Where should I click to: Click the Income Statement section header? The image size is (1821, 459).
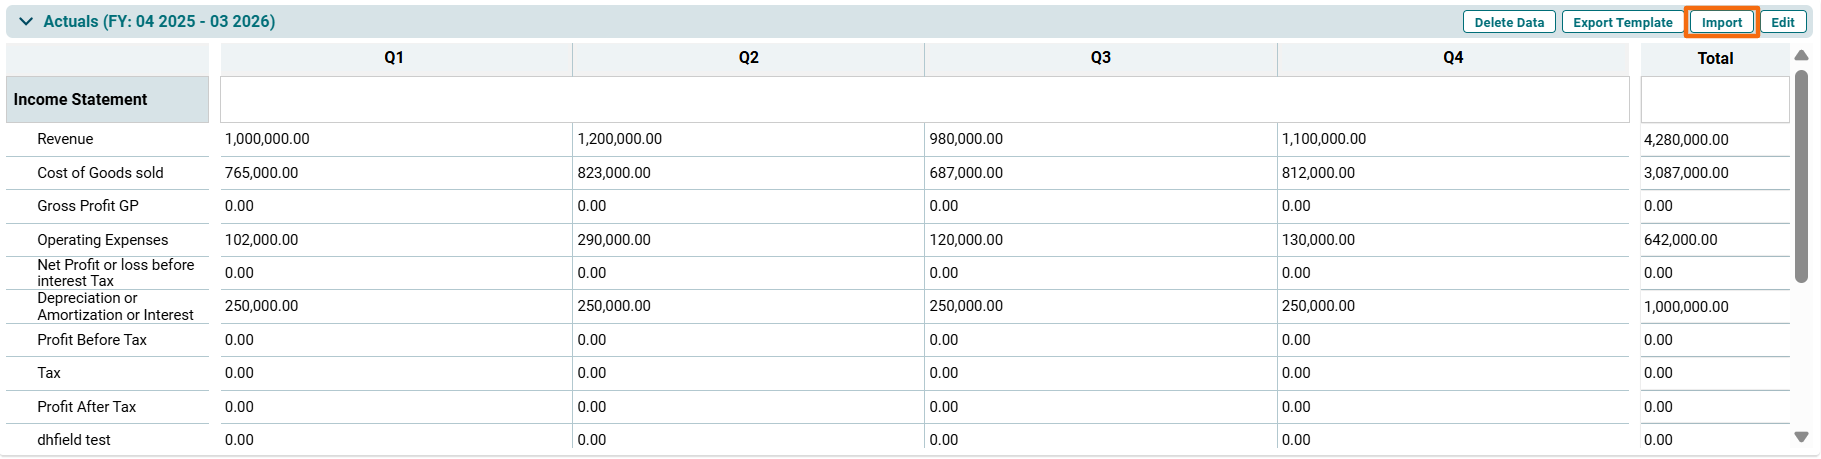(x=80, y=100)
